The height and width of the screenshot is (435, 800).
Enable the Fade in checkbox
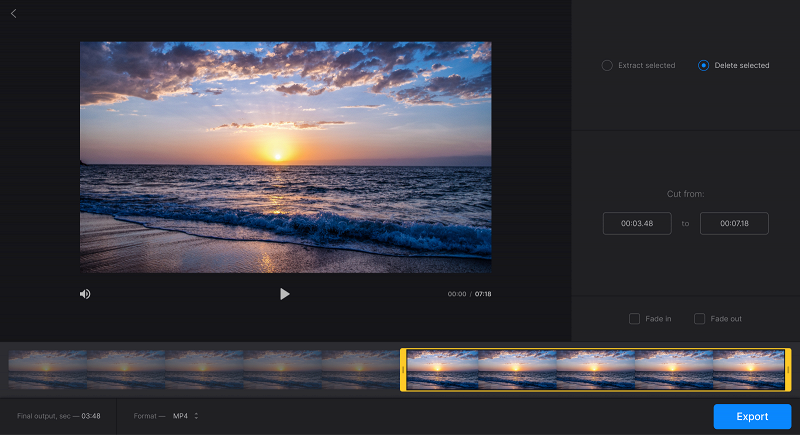click(x=634, y=319)
